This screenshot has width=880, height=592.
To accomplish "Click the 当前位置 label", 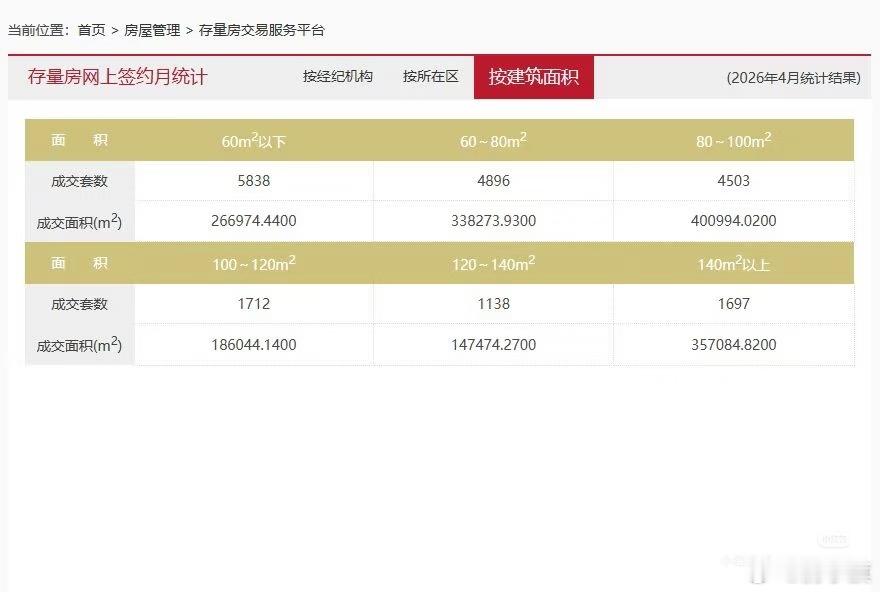I will point(38,30).
